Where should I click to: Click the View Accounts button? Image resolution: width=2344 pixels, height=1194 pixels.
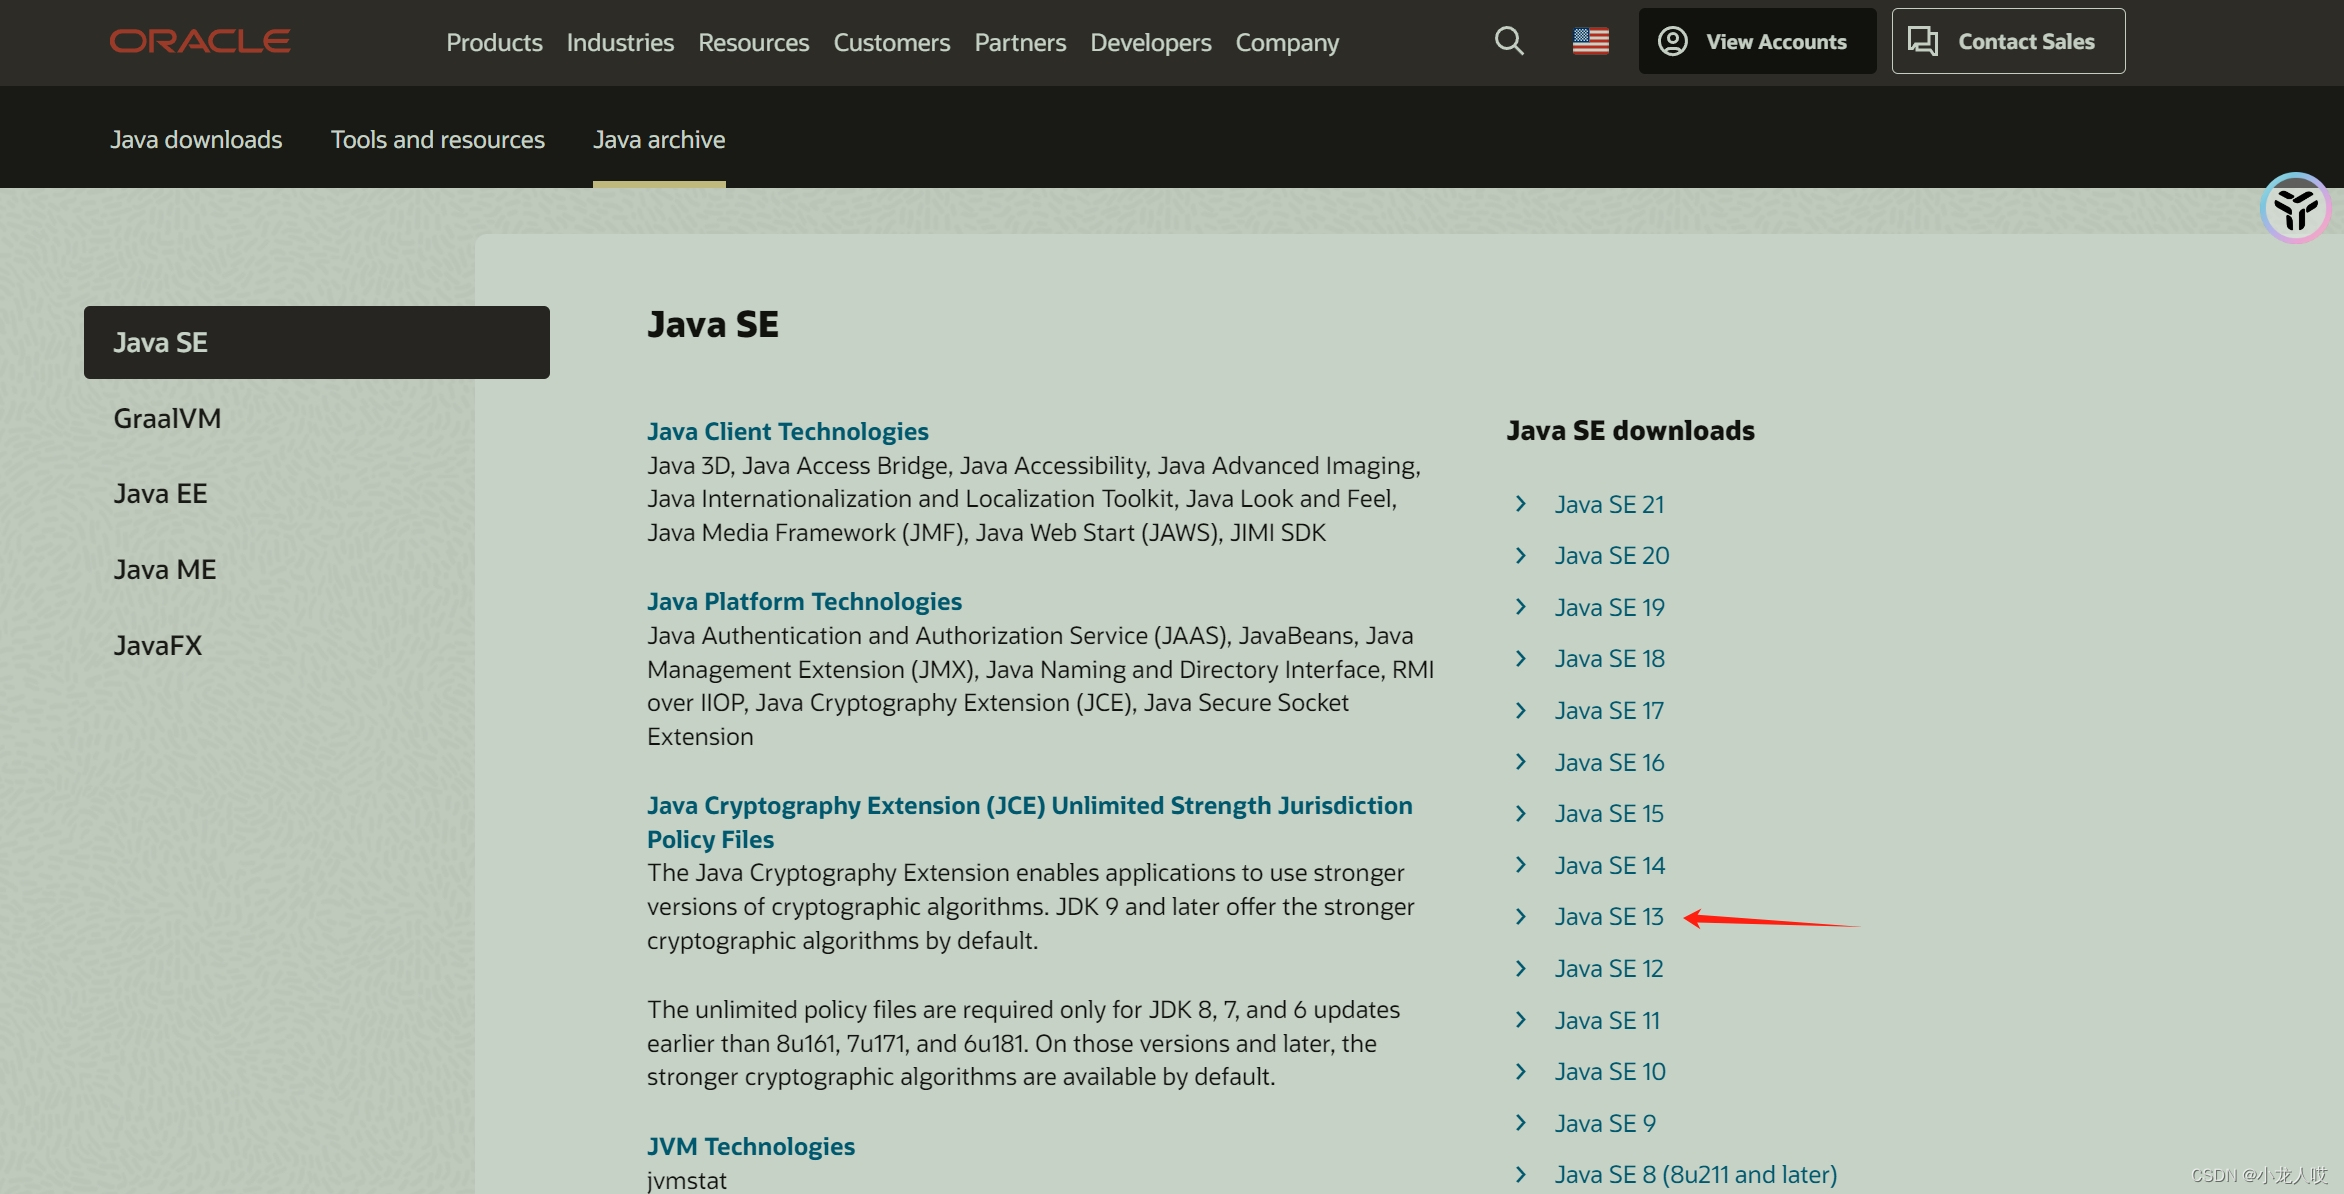[1757, 41]
